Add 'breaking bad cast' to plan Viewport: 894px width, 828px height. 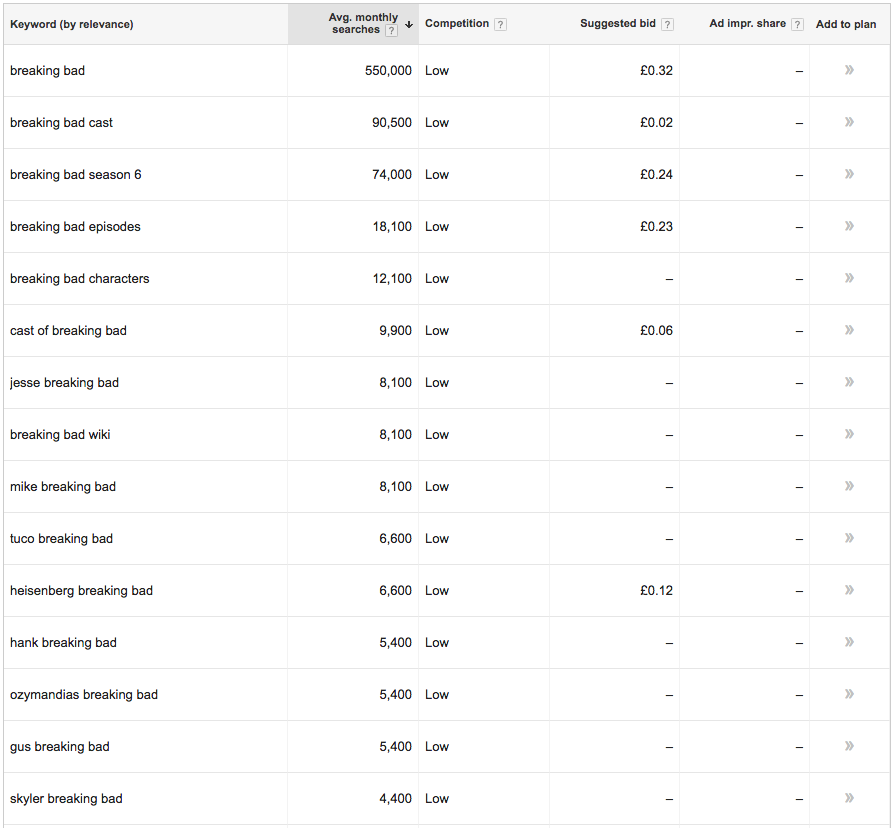click(x=849, y=123)
